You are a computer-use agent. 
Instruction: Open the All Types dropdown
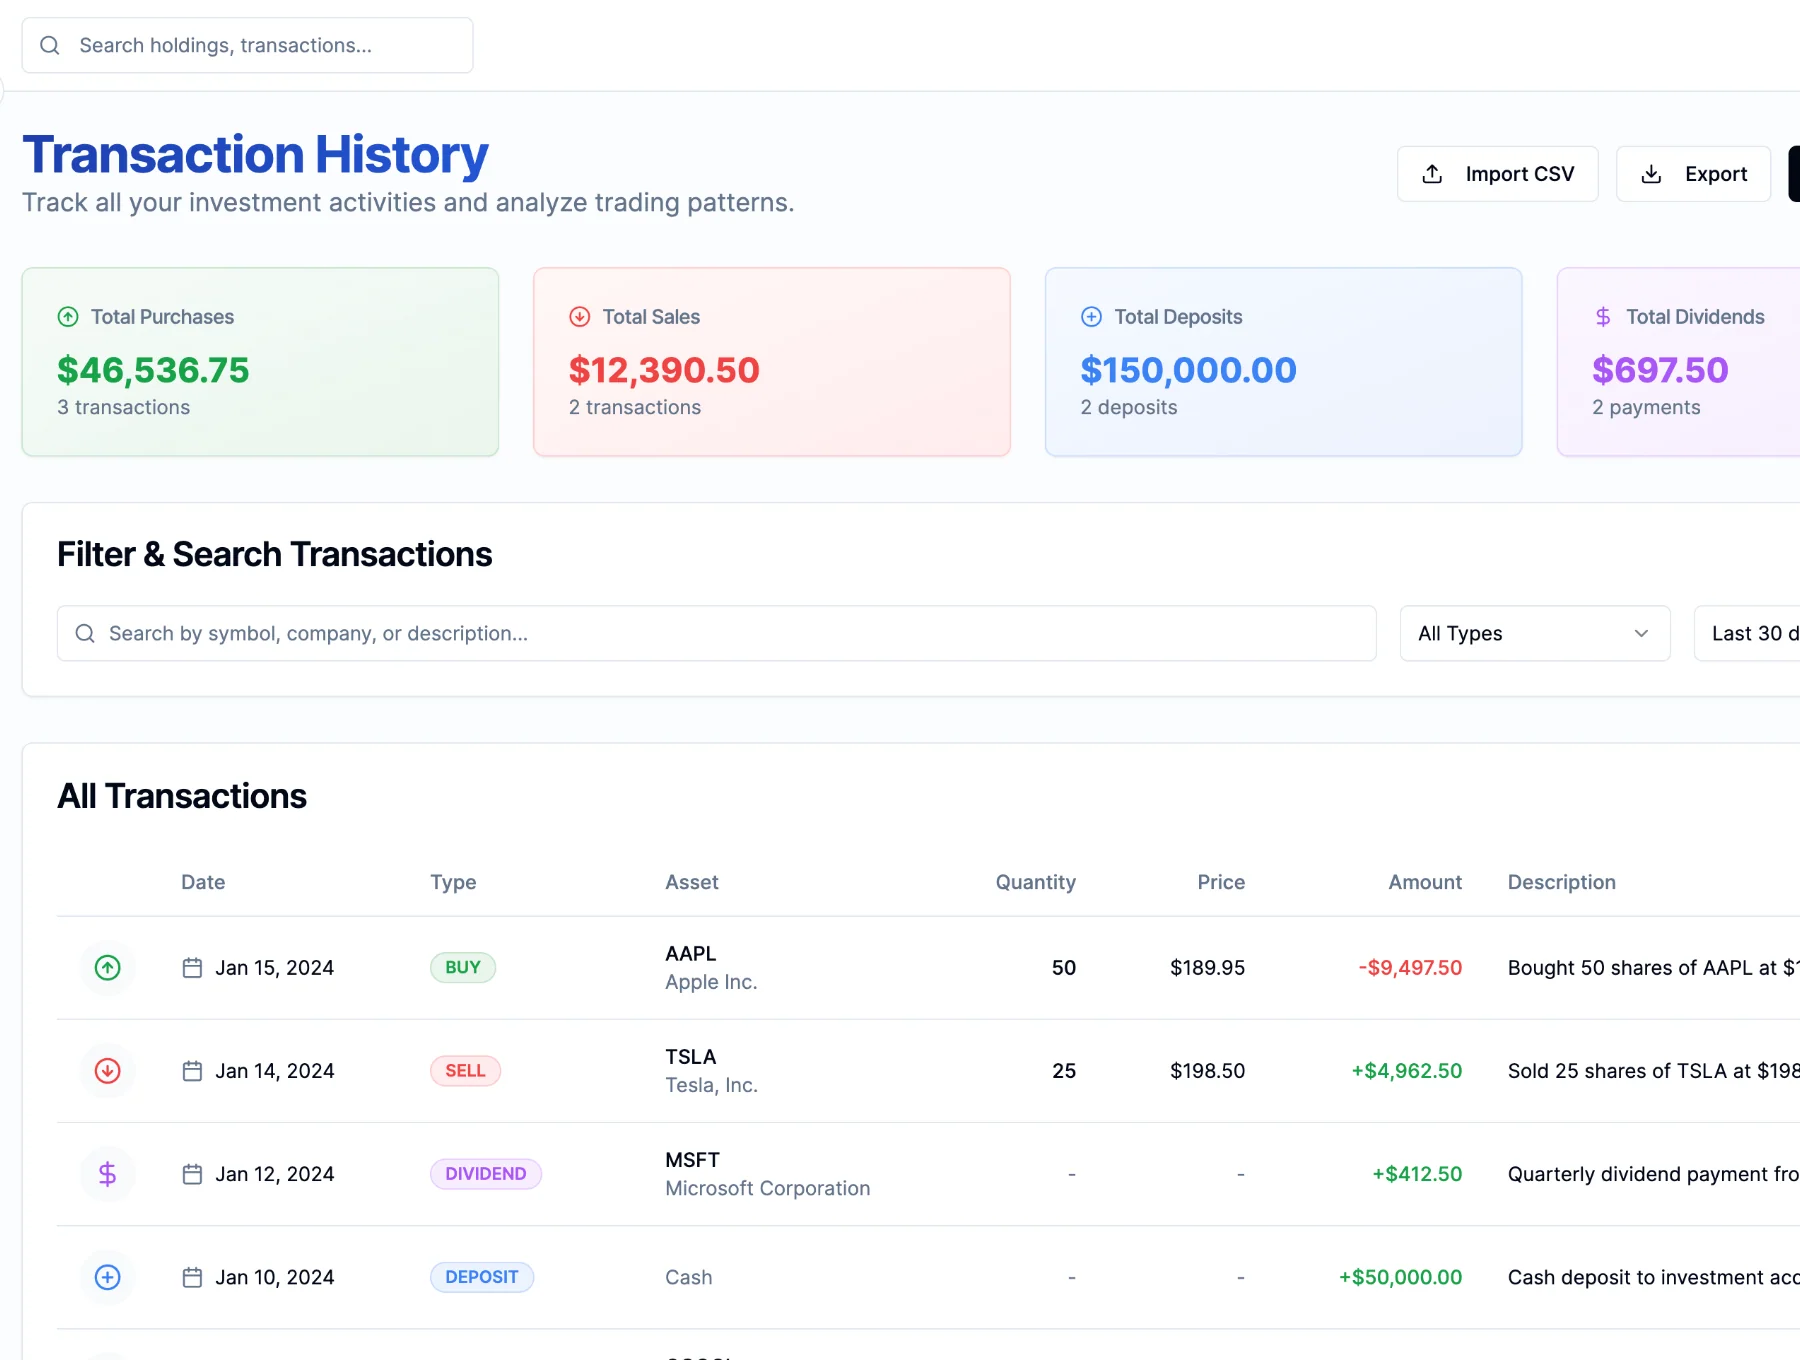pos(1535,633)
